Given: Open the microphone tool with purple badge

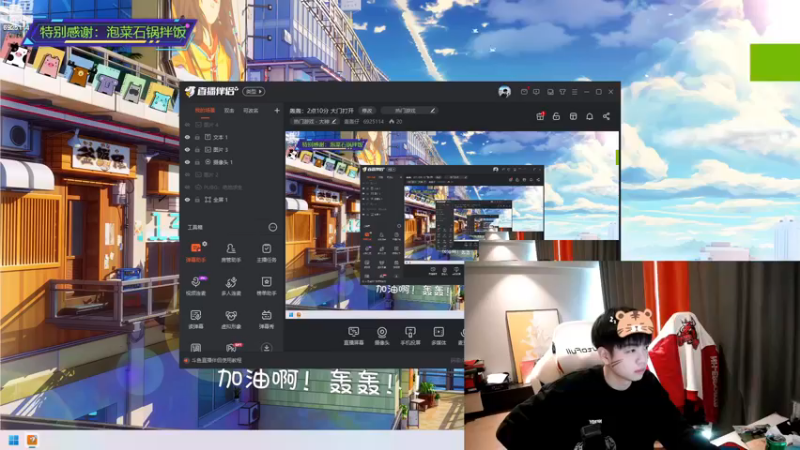Looking at the screenshot, I should tap(195, 286).
